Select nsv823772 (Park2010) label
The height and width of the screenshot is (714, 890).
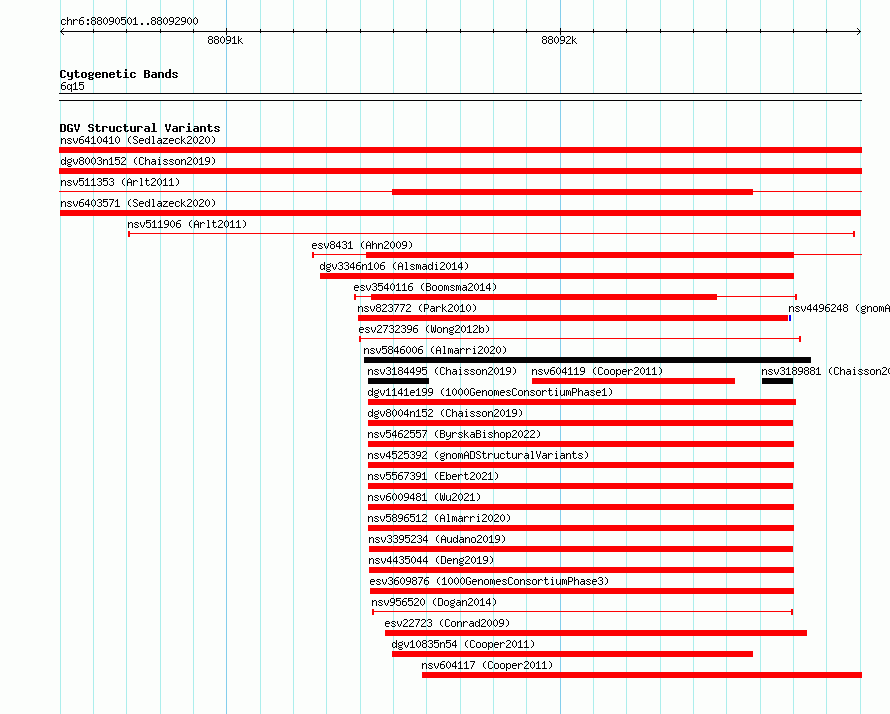(x=417, y=308)
